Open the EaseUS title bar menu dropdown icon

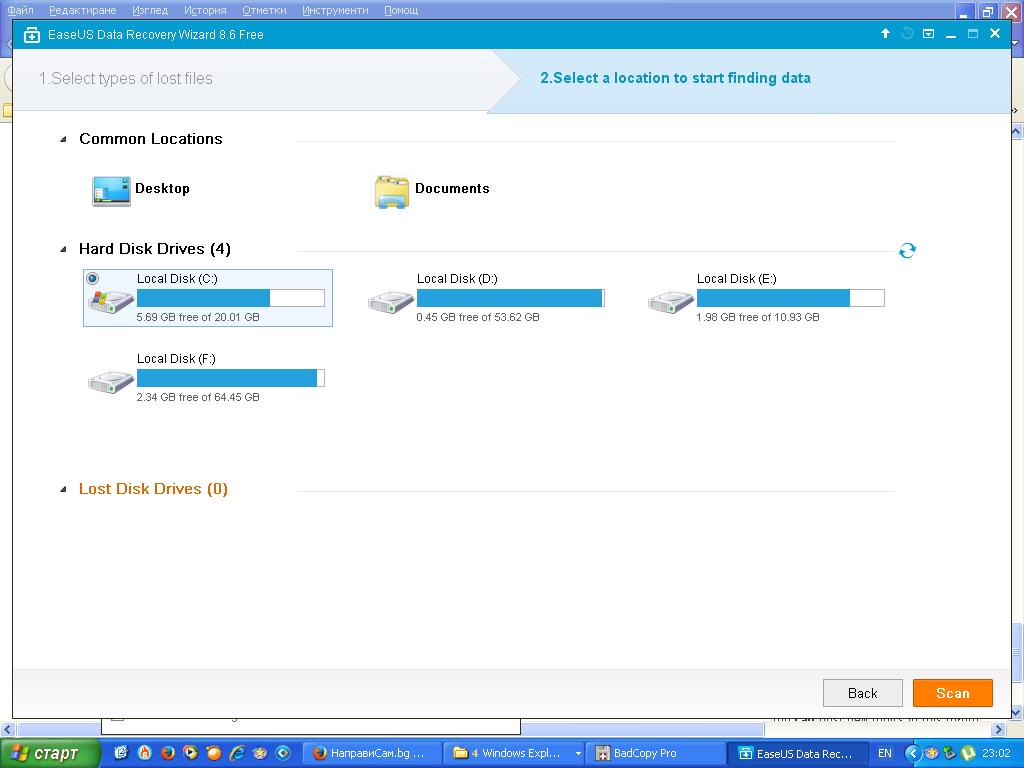pos(928,33)
